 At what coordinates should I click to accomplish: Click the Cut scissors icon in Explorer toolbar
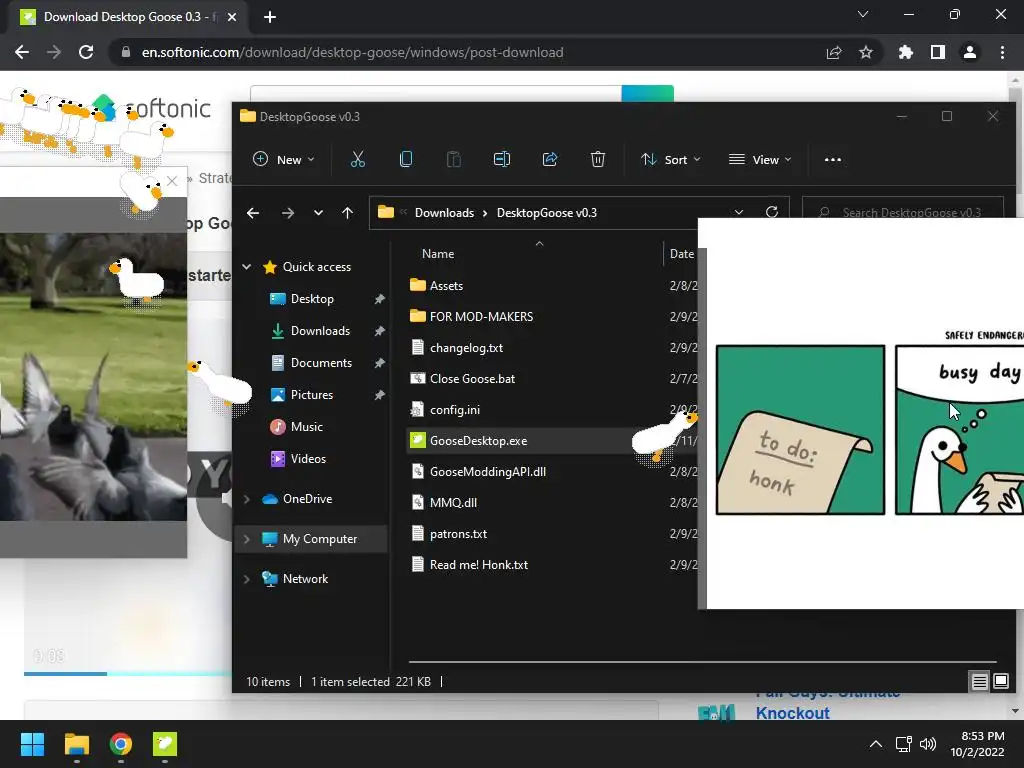tap(357, 159)
